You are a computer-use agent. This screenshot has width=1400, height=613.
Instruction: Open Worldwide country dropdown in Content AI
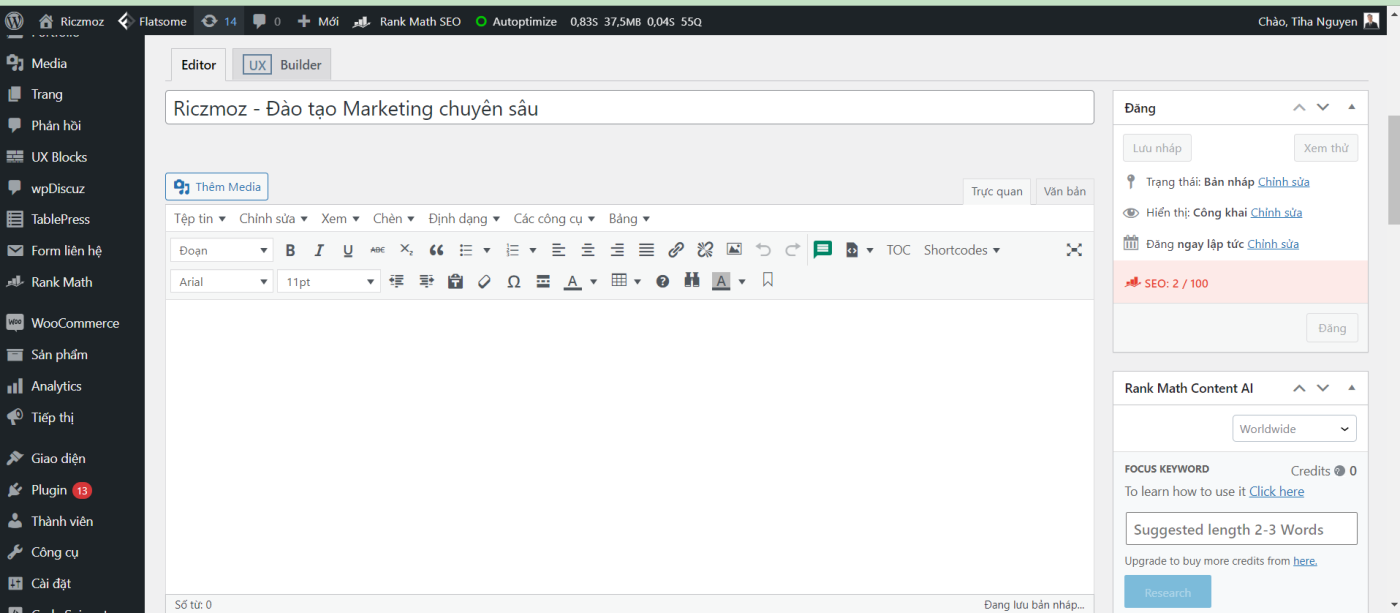pos(1294,429)
